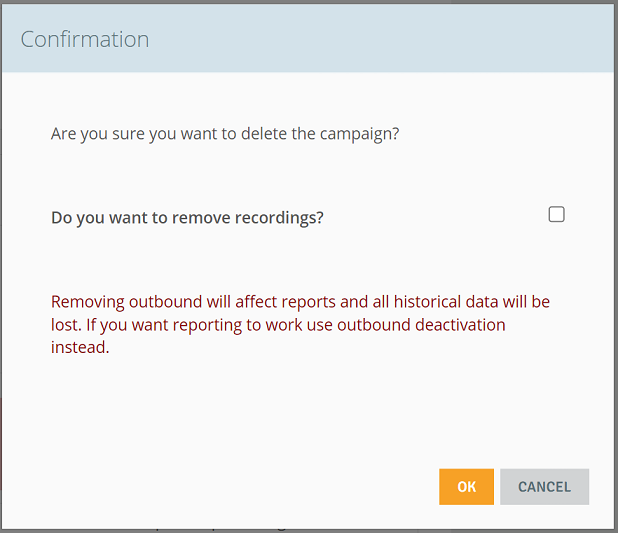Click the bold word 'remove' in the label
Image resolution: width=618 pixels, height=533 pixels.
coord(201,218)
